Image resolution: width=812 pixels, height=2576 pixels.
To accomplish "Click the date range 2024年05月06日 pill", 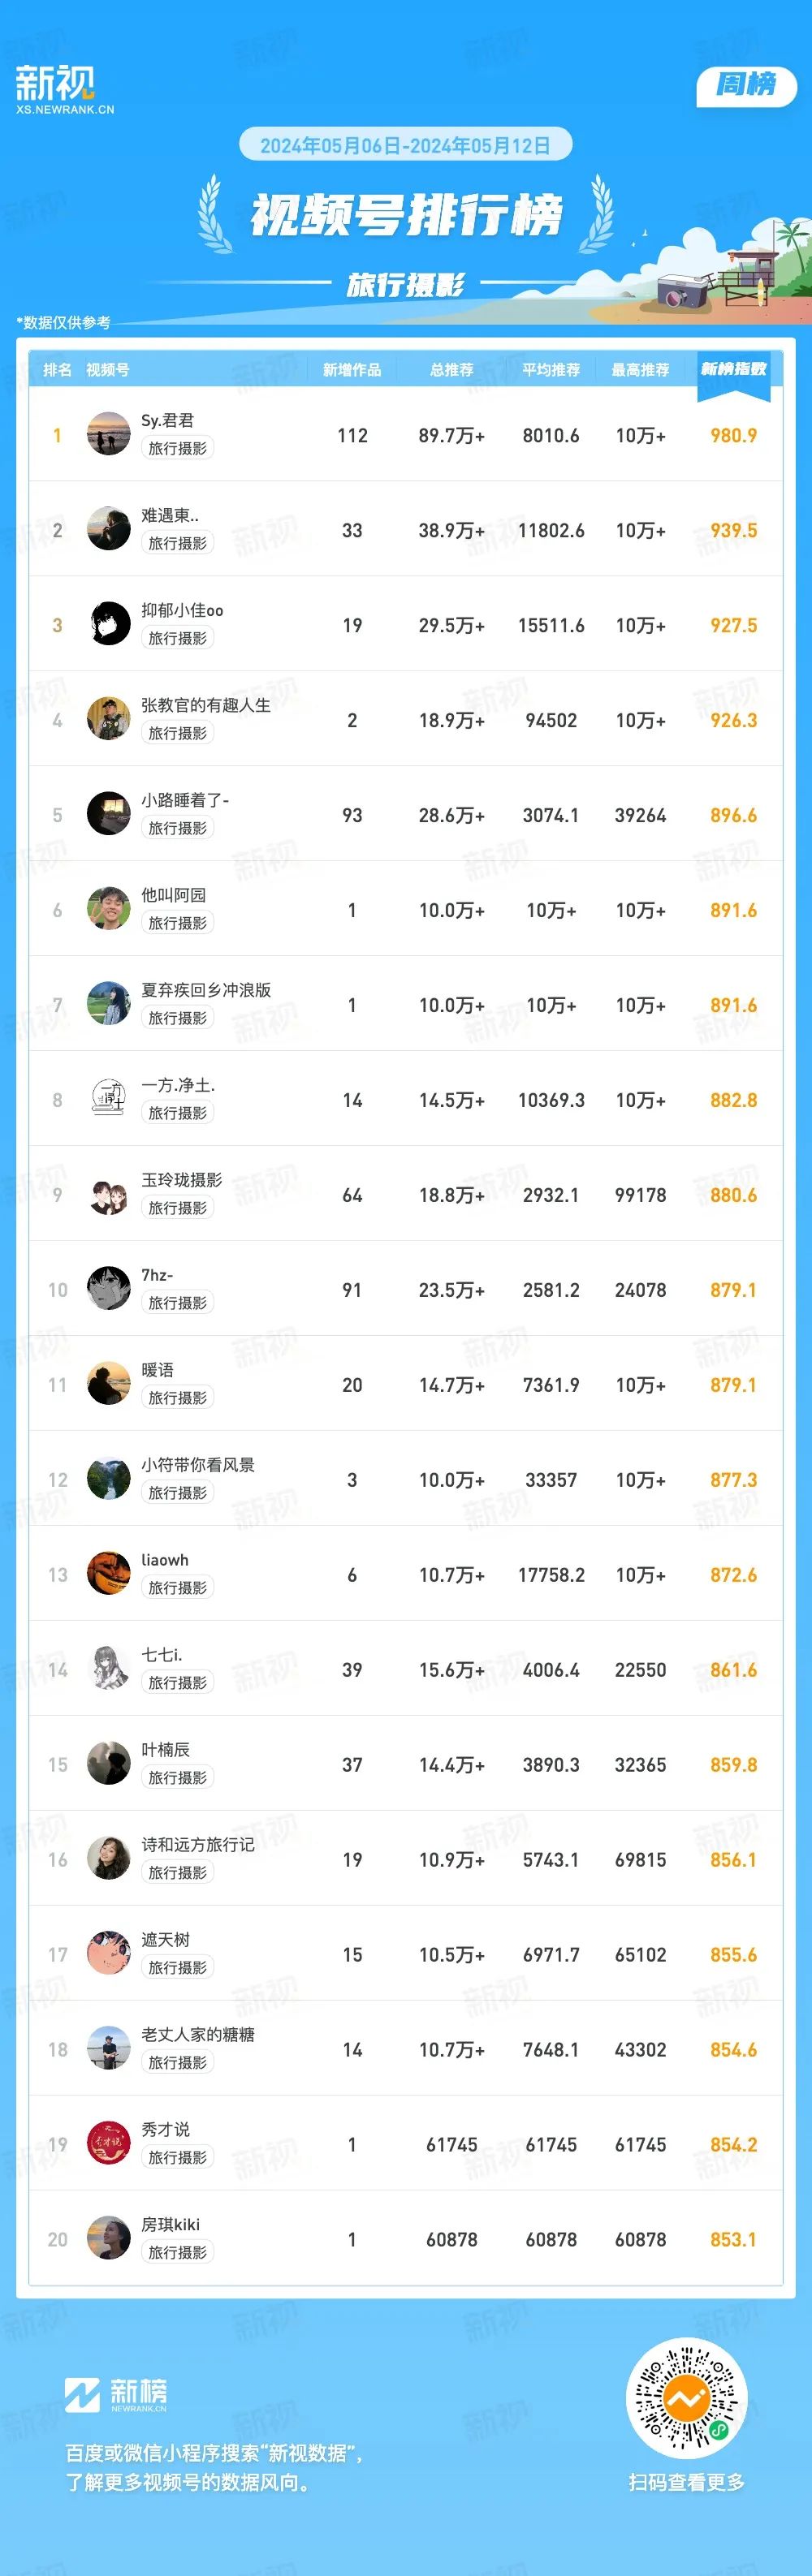I will 405,146.
